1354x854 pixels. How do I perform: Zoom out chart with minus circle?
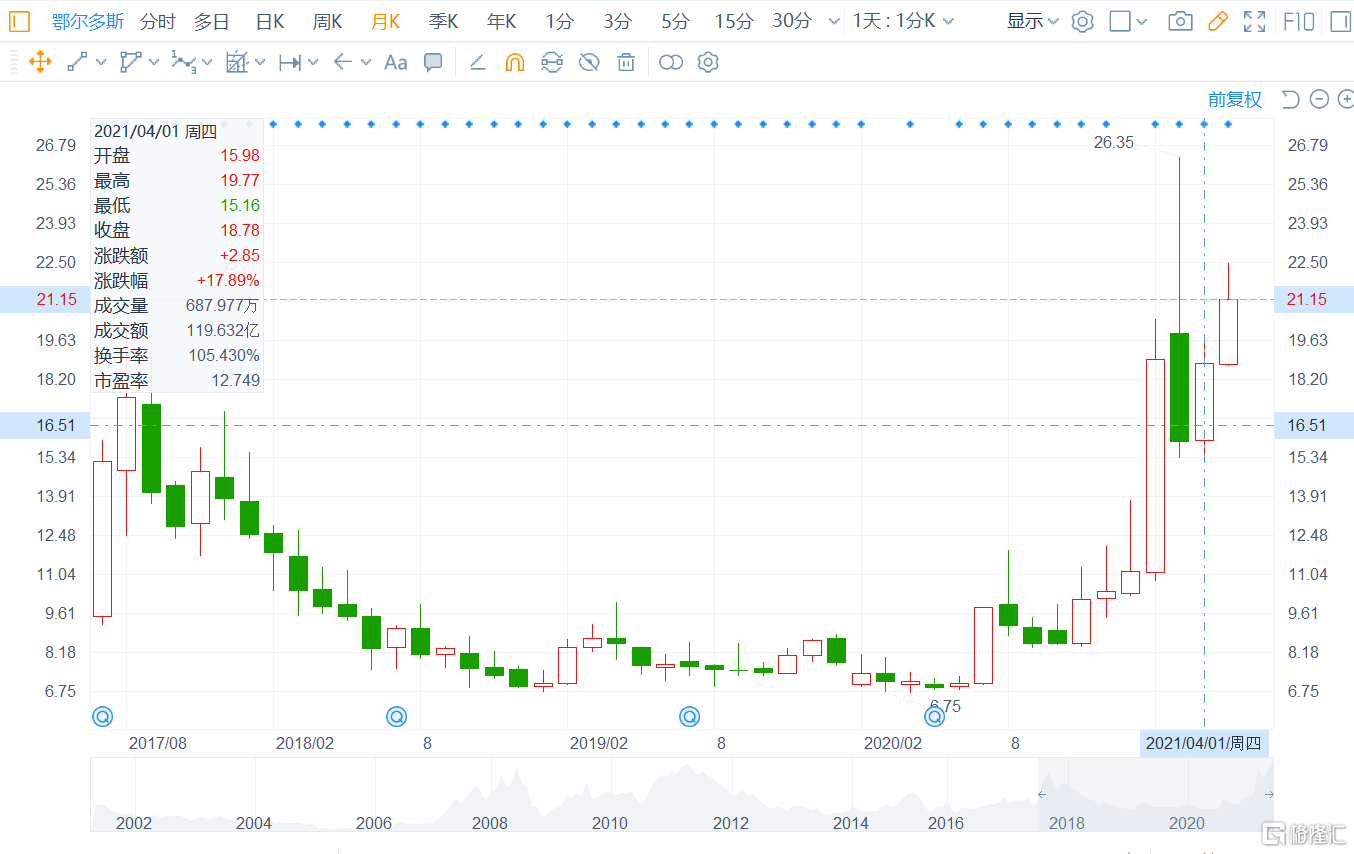(x=1319, y=99)
